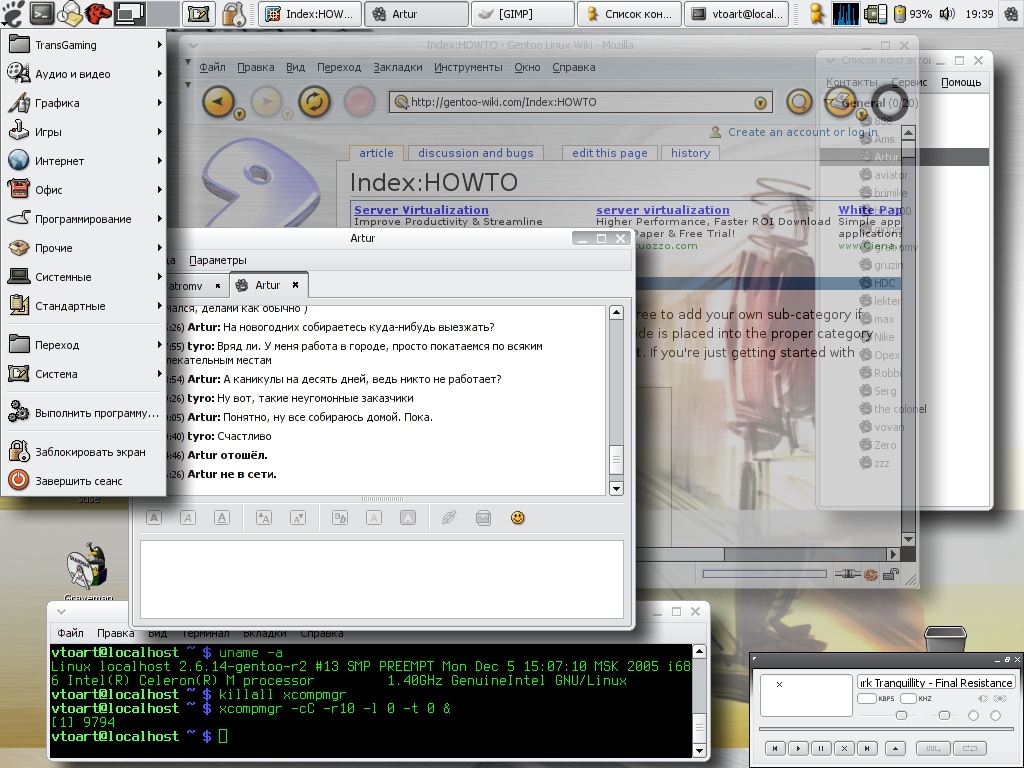The image size is (1024, 768).
Task: Click Create an account or log in link
Action: (803, 132)
